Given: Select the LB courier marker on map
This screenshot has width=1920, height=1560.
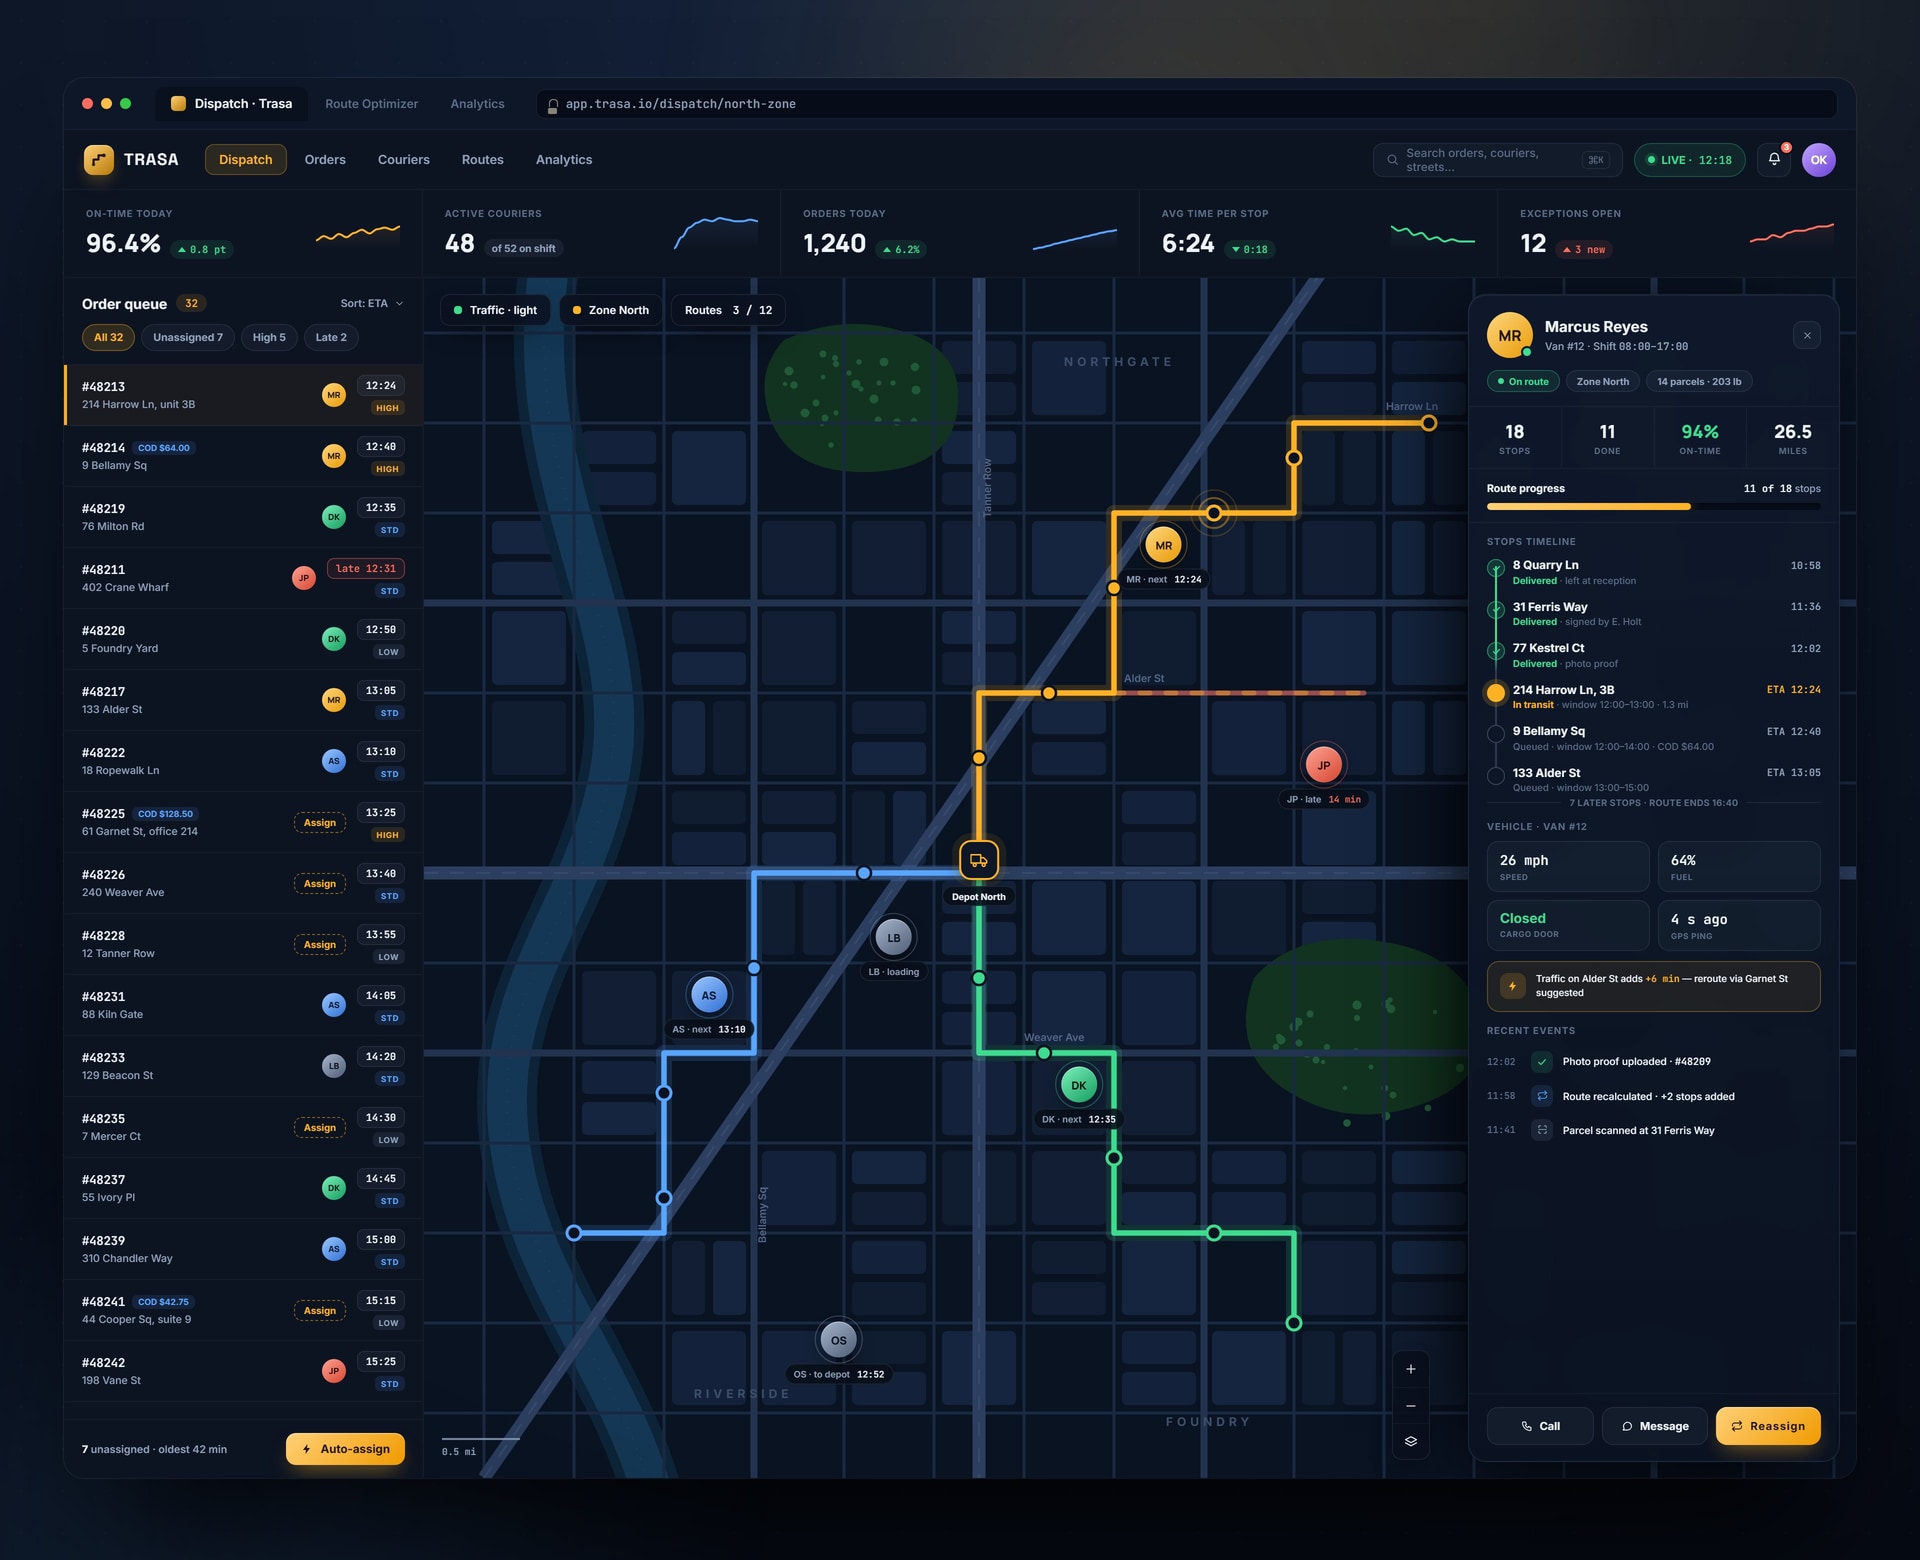Looking at the screenshot, I should pos(894,938).
